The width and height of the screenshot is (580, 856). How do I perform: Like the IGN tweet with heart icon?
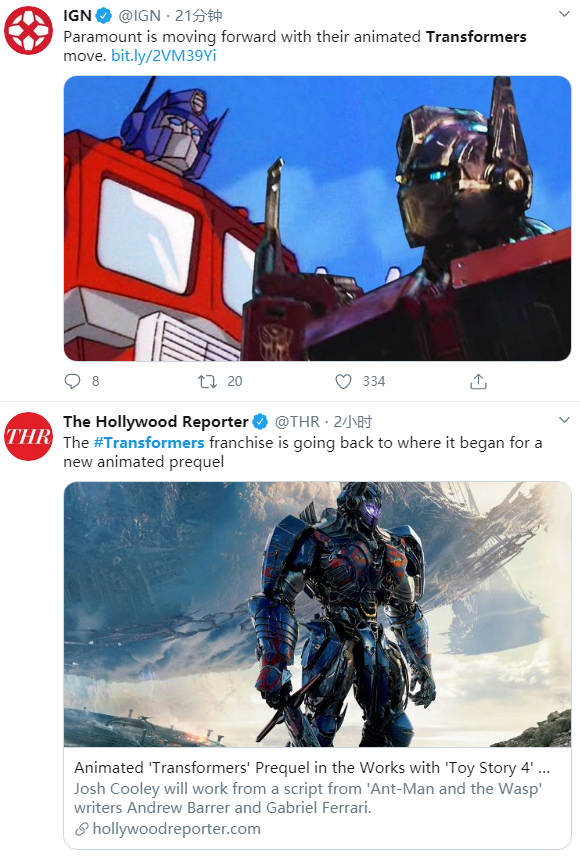pyautogui.click(x=343, y=381)
